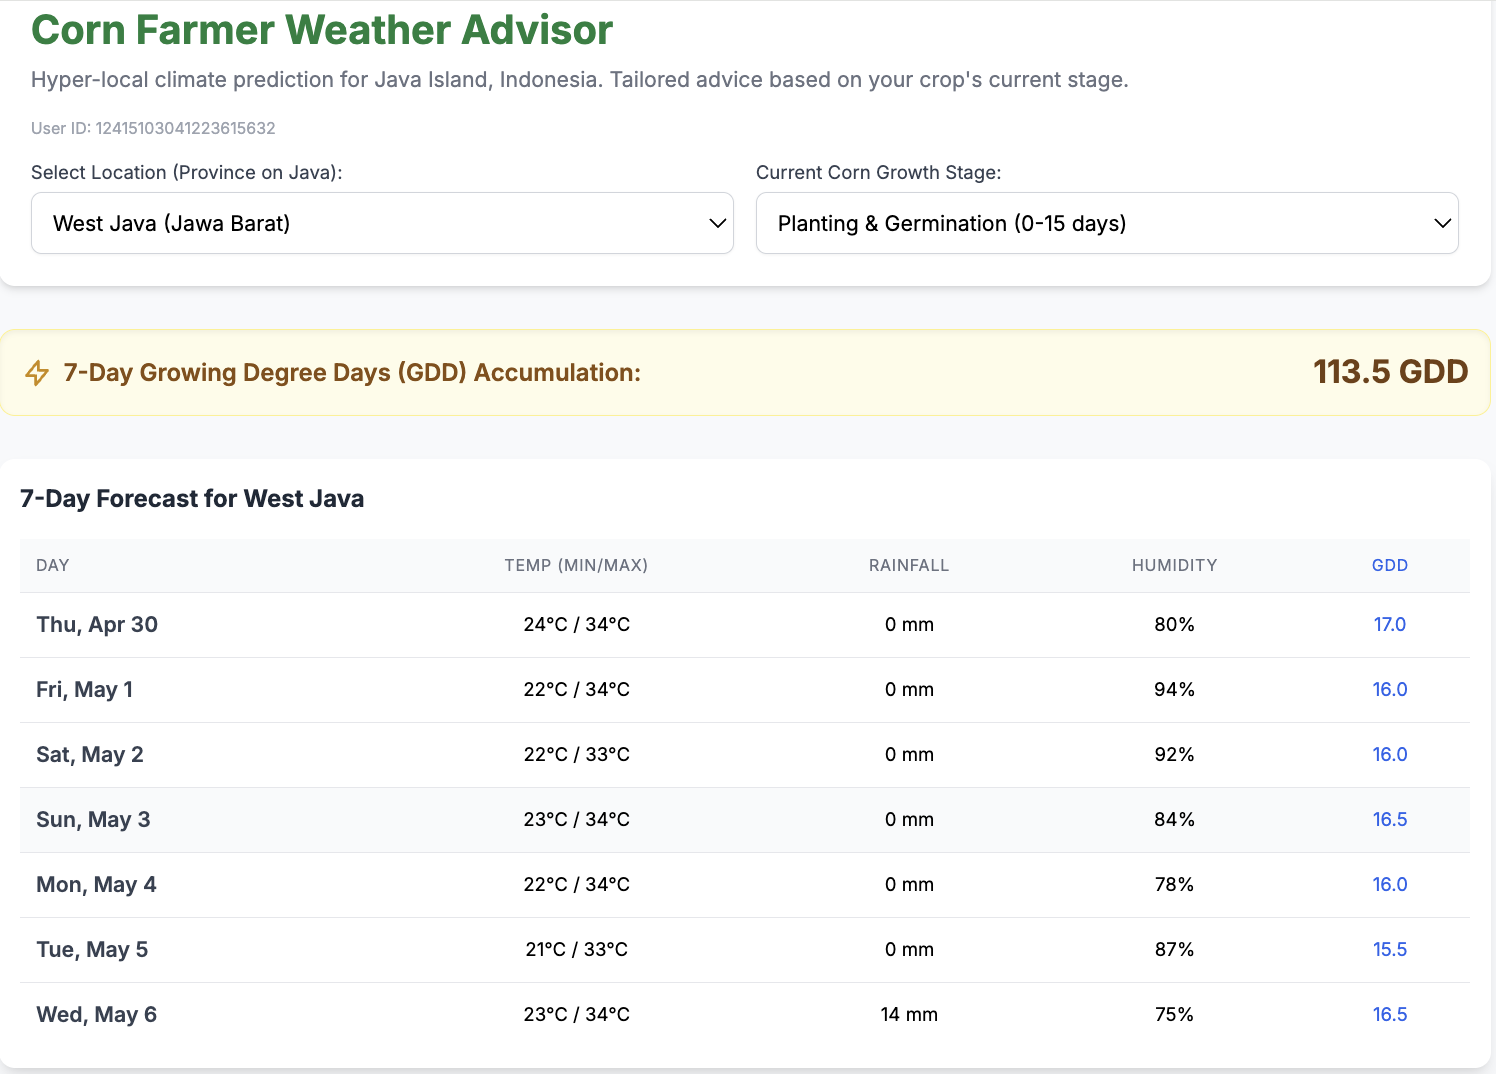
Task: Click the DAY column header
Action: 53,565
